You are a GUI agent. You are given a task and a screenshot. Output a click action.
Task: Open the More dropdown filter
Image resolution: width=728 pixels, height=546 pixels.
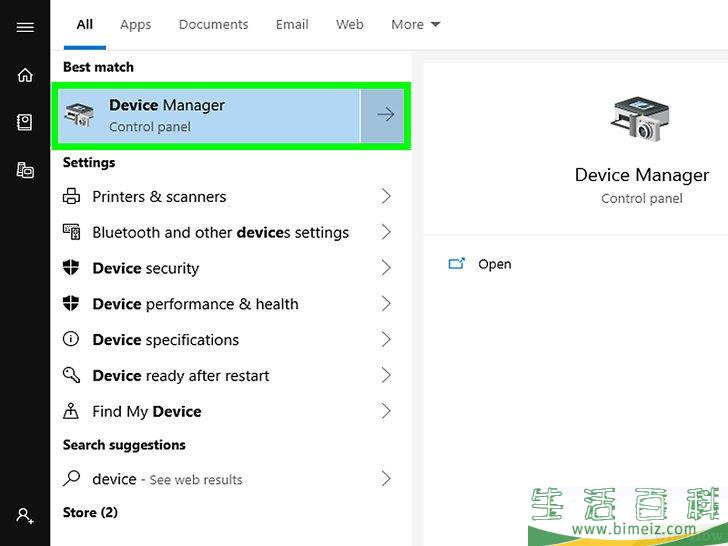[x=416, y=24]
